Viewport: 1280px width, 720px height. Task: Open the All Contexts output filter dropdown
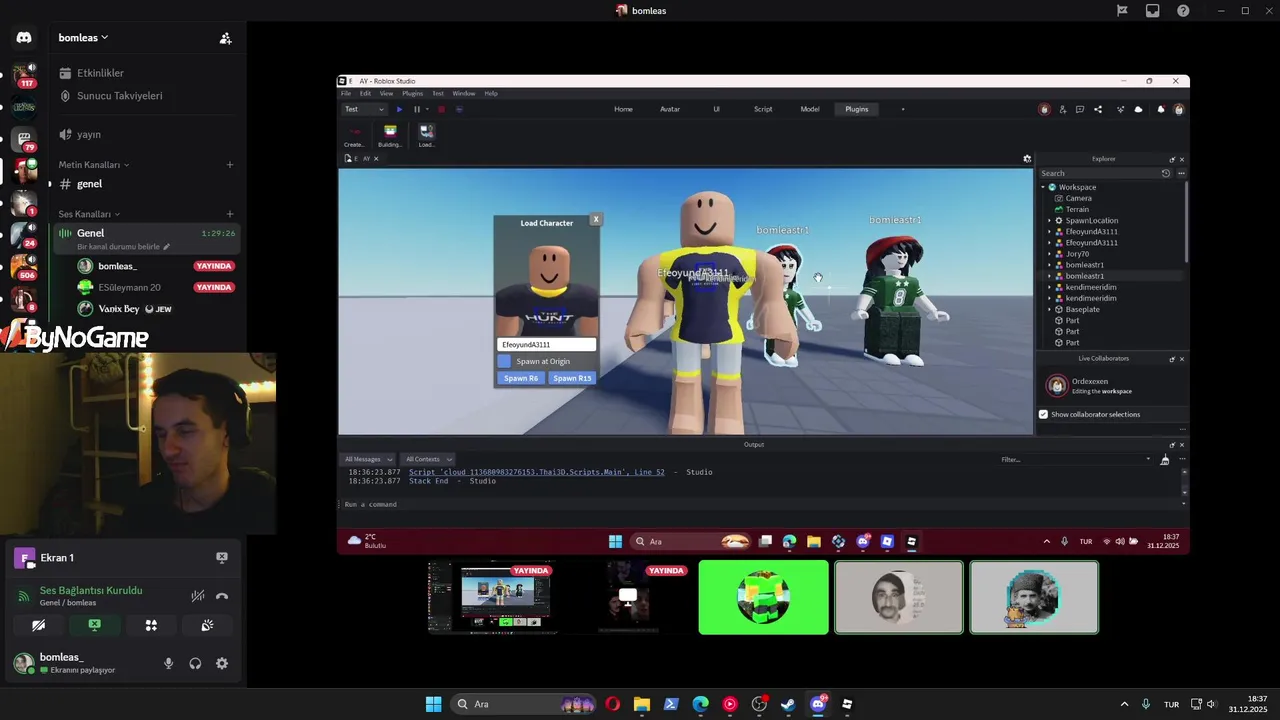[x=428, y=459]
